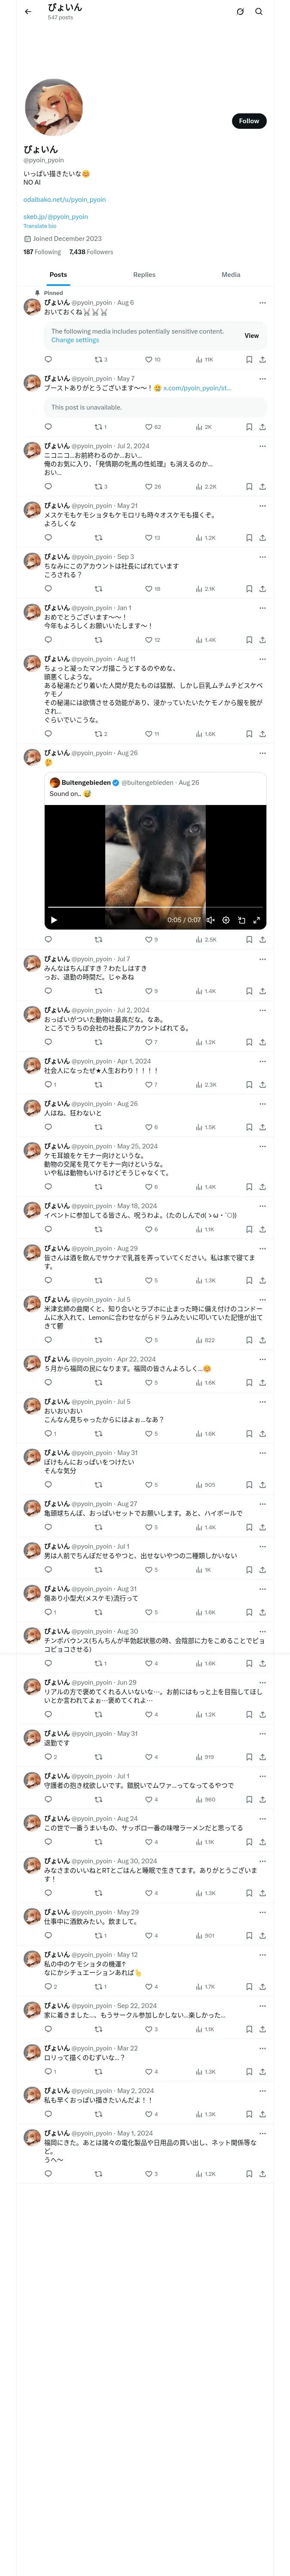Like the pinned Aug 6 post
The height and width of the screenshot is (2576, 290).
pyautogui.click(x=149, y=359)
